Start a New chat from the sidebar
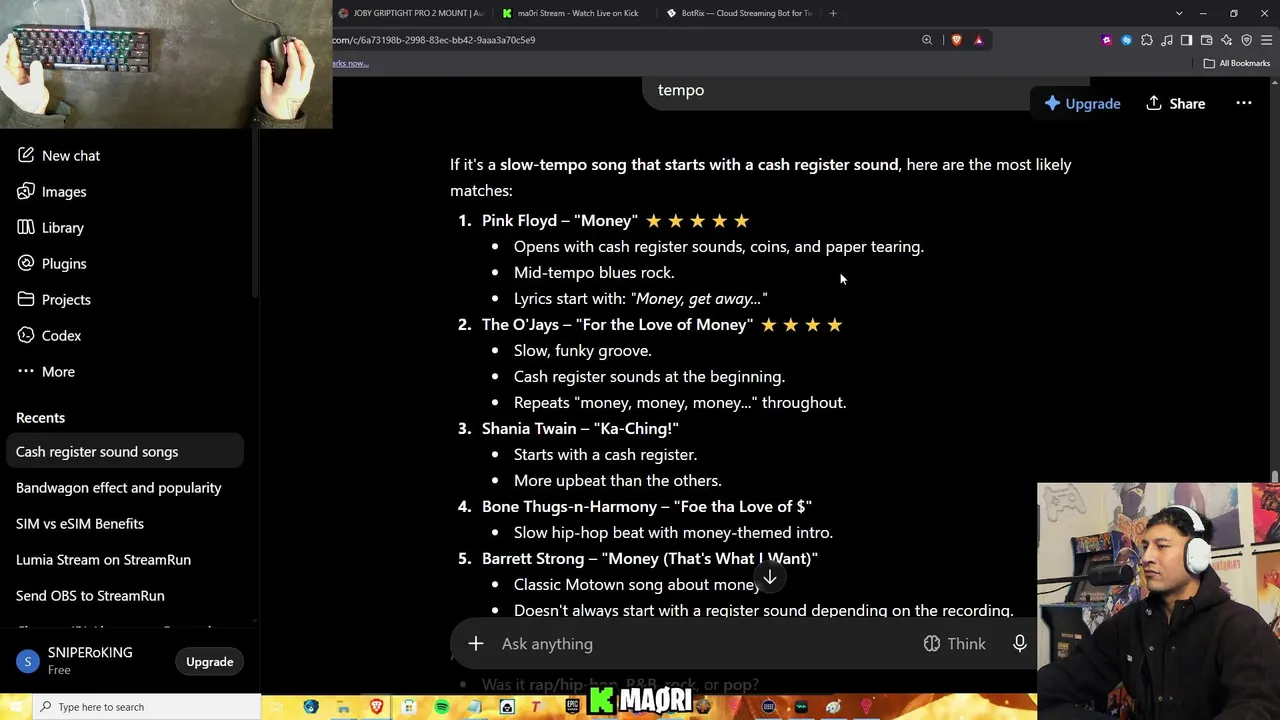The width and height of the screenshot is (1280, 720). pos(59,156)
